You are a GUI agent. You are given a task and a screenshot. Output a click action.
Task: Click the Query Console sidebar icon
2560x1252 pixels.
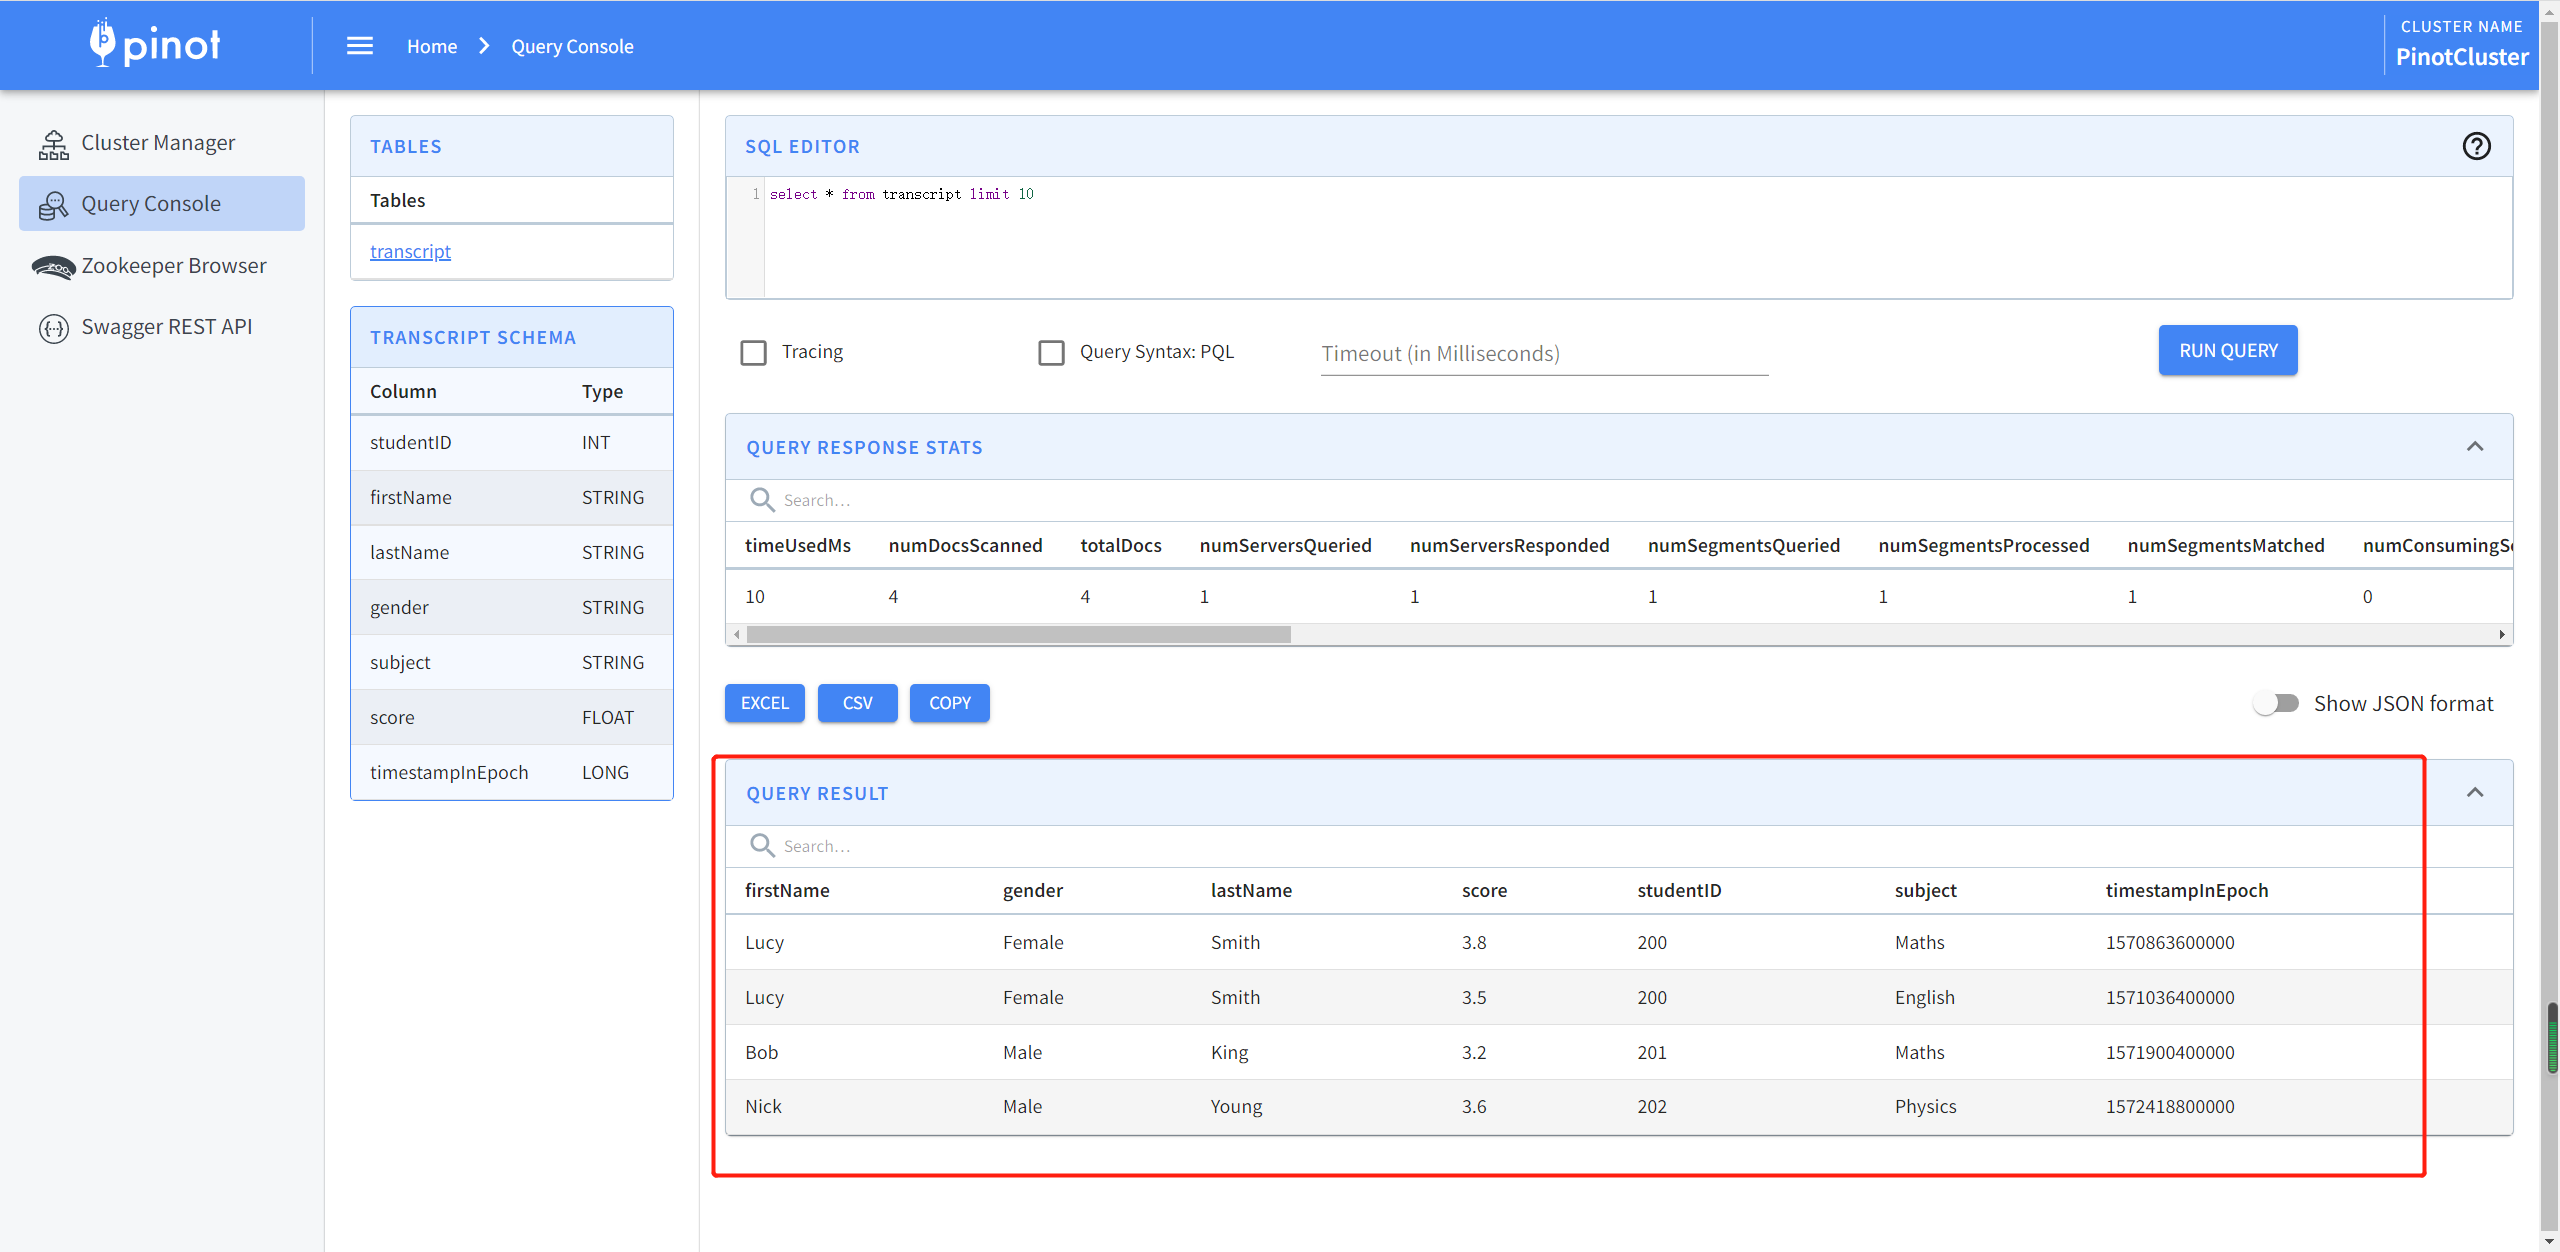point(54,205)
